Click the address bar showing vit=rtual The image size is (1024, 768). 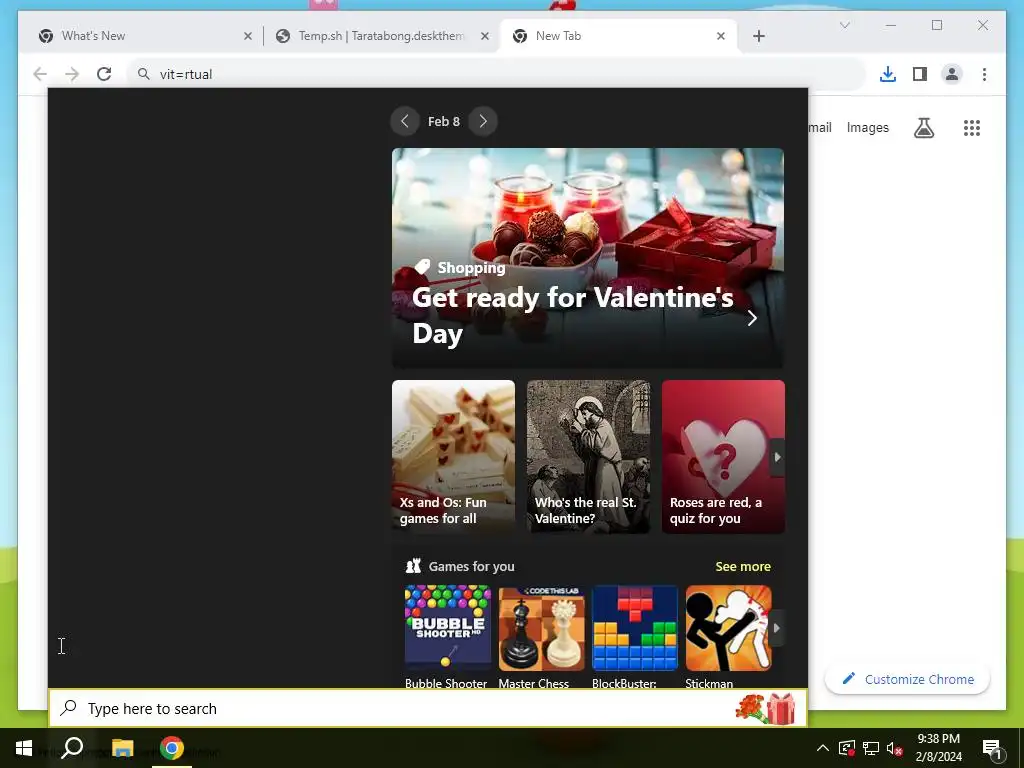496,74
